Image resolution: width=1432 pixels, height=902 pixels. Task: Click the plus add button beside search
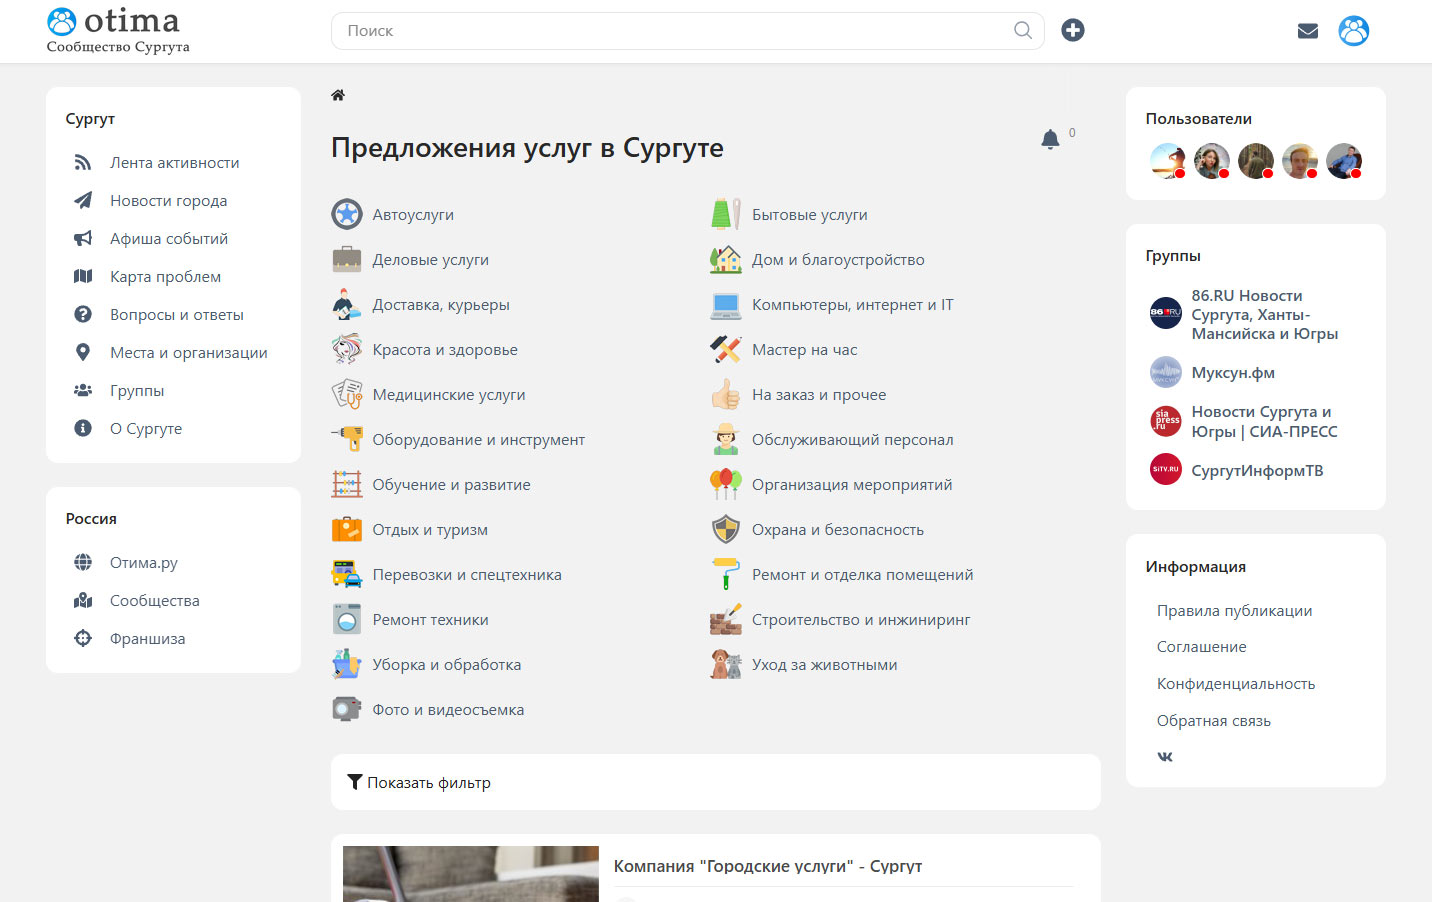point(1073,30)
